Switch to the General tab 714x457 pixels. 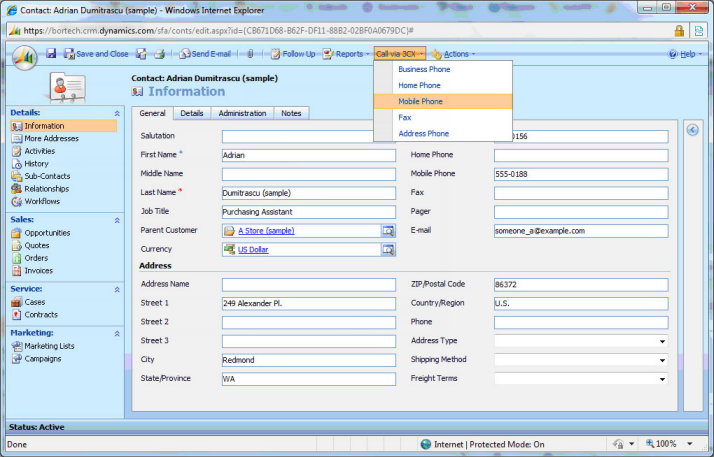tap(153, 113)
